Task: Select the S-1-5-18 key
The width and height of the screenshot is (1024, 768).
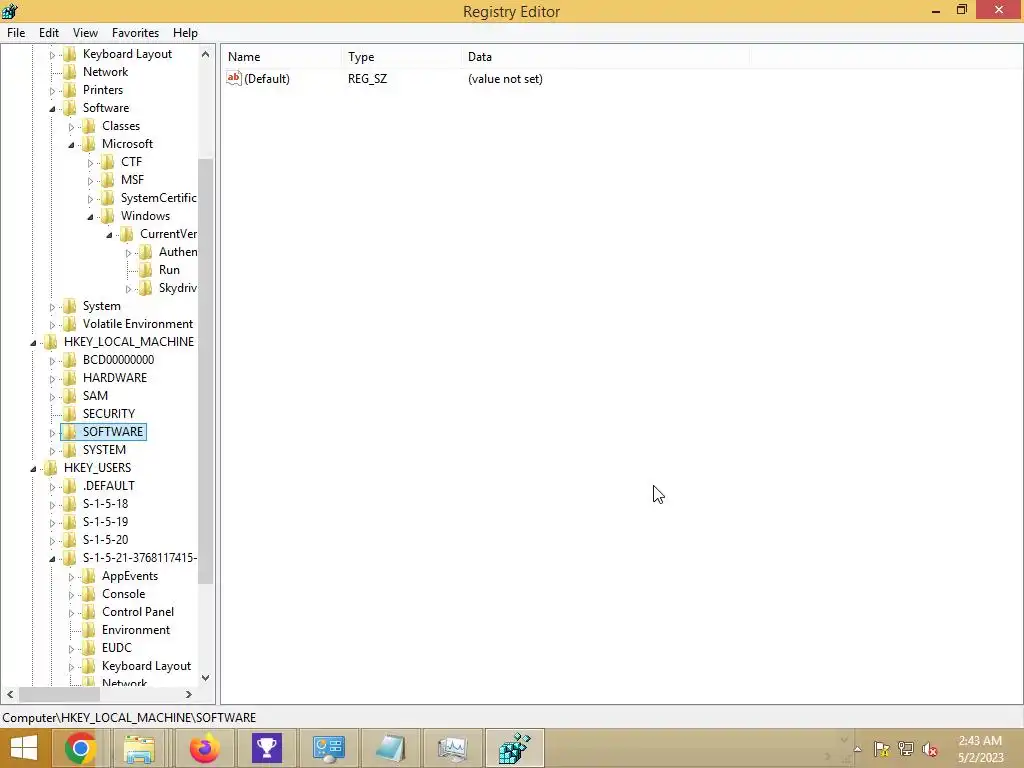Action: coord(105,504)
